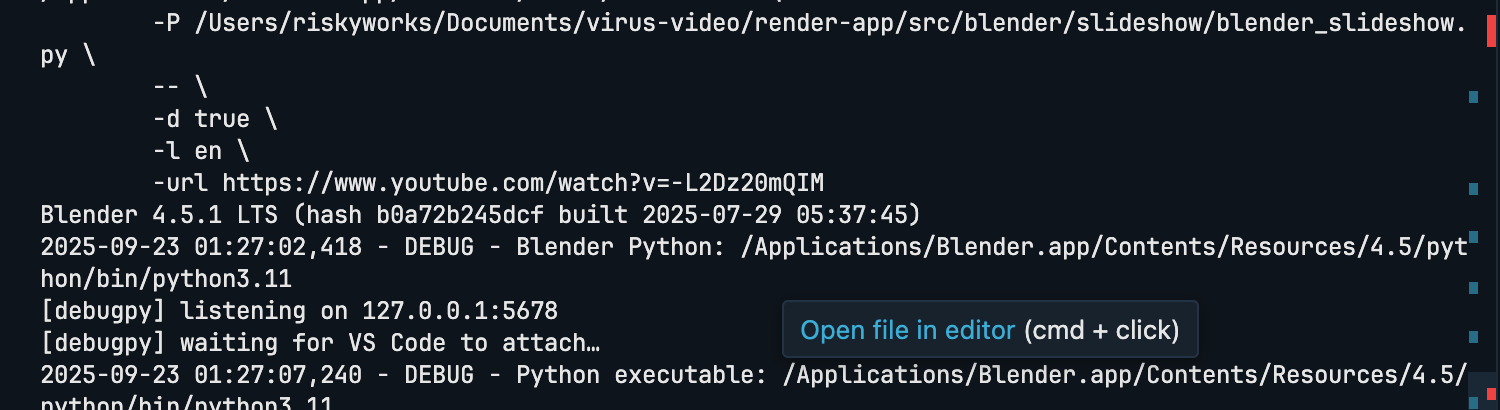Click the red overview marker at top of scrollbar
Screen dimensions: 1500x410
click(x=1491, y=31)
